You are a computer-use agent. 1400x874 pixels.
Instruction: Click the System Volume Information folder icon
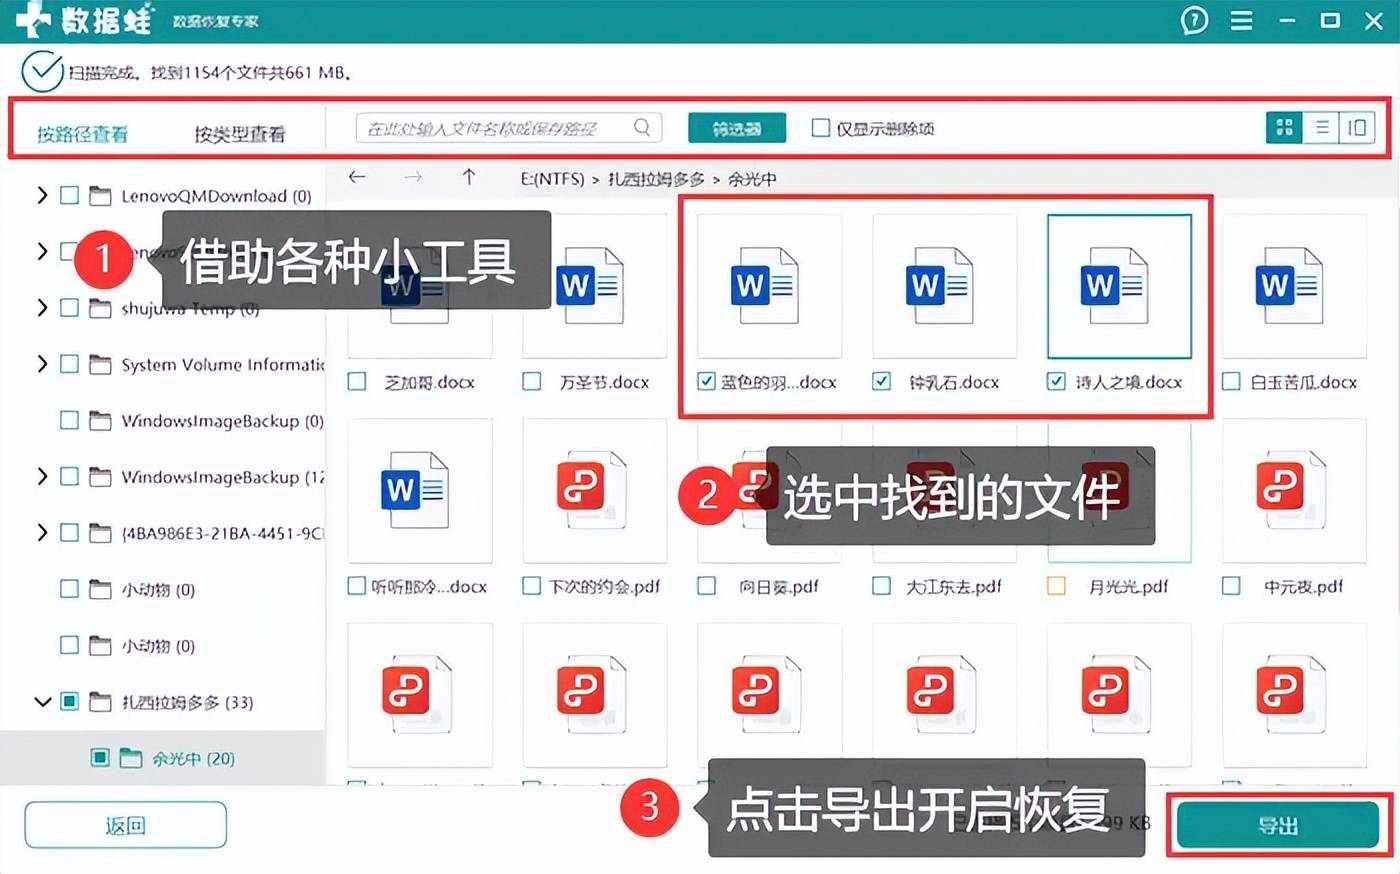point(100,365)
